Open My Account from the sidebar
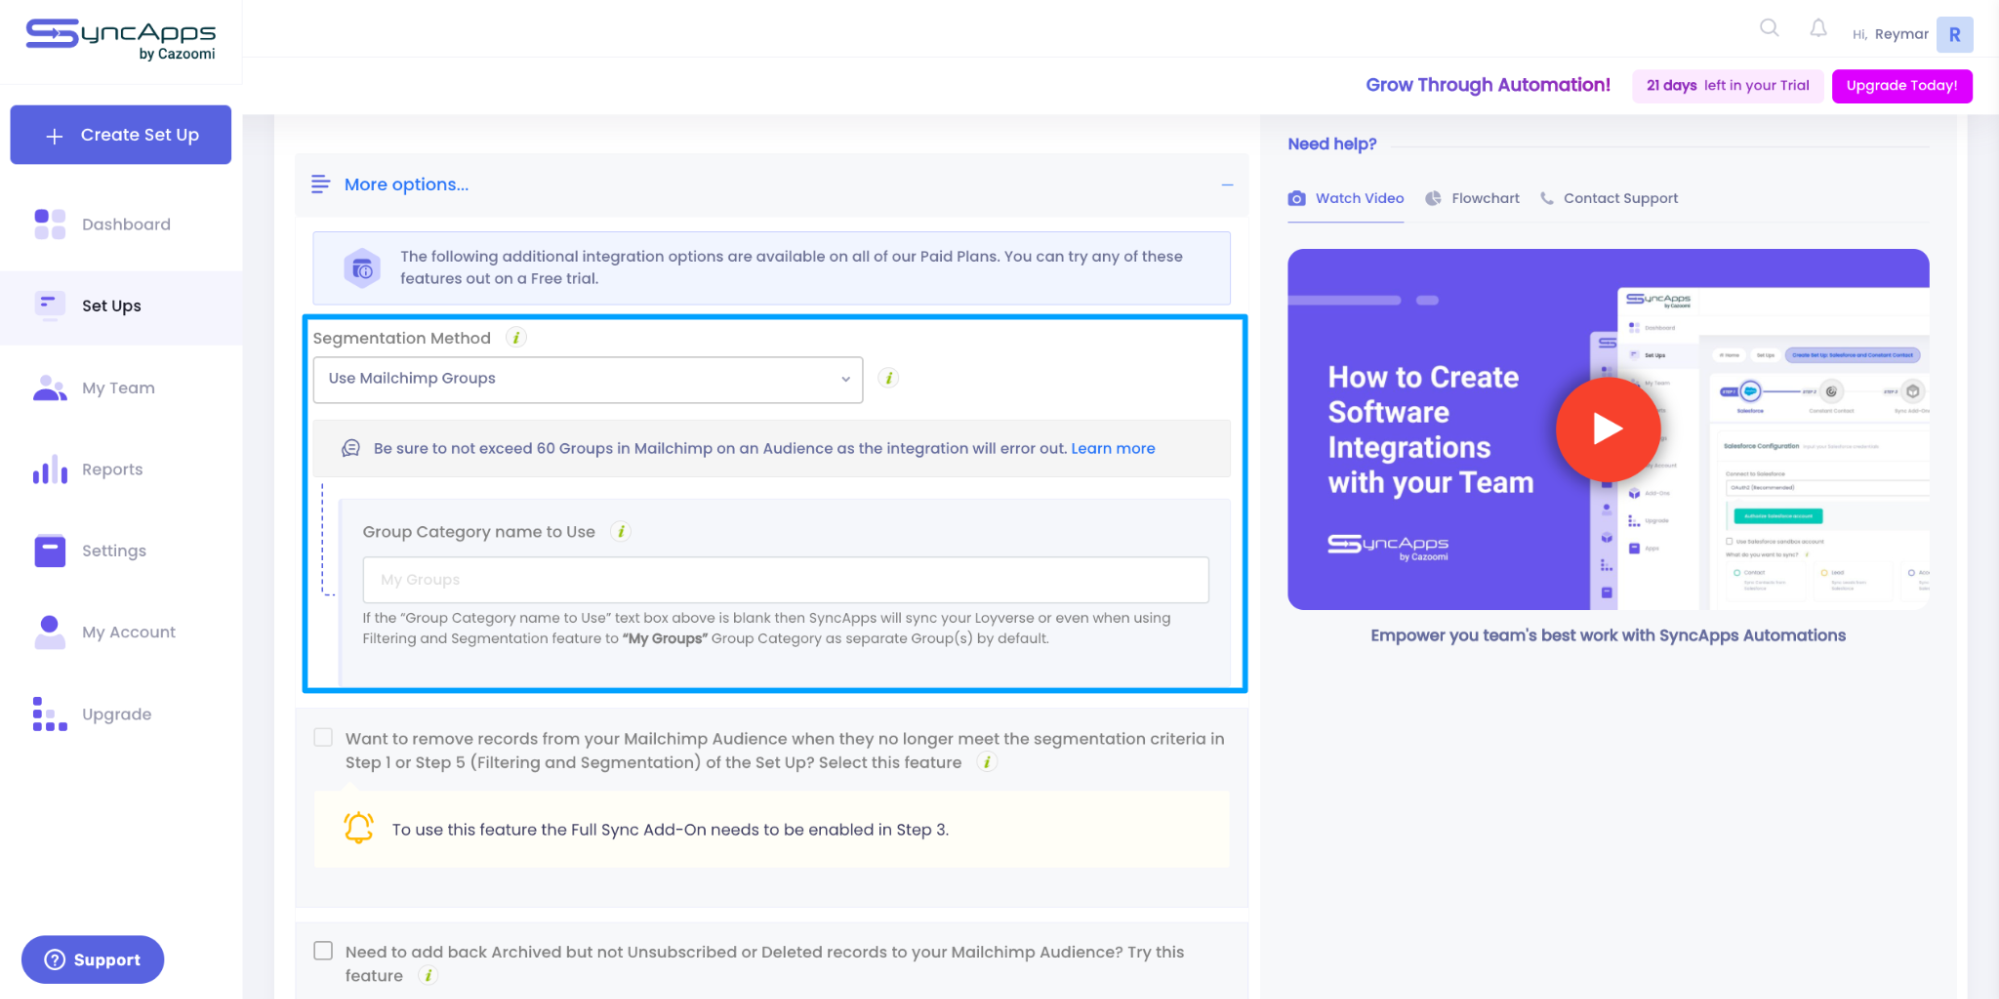 coord(121,632)
